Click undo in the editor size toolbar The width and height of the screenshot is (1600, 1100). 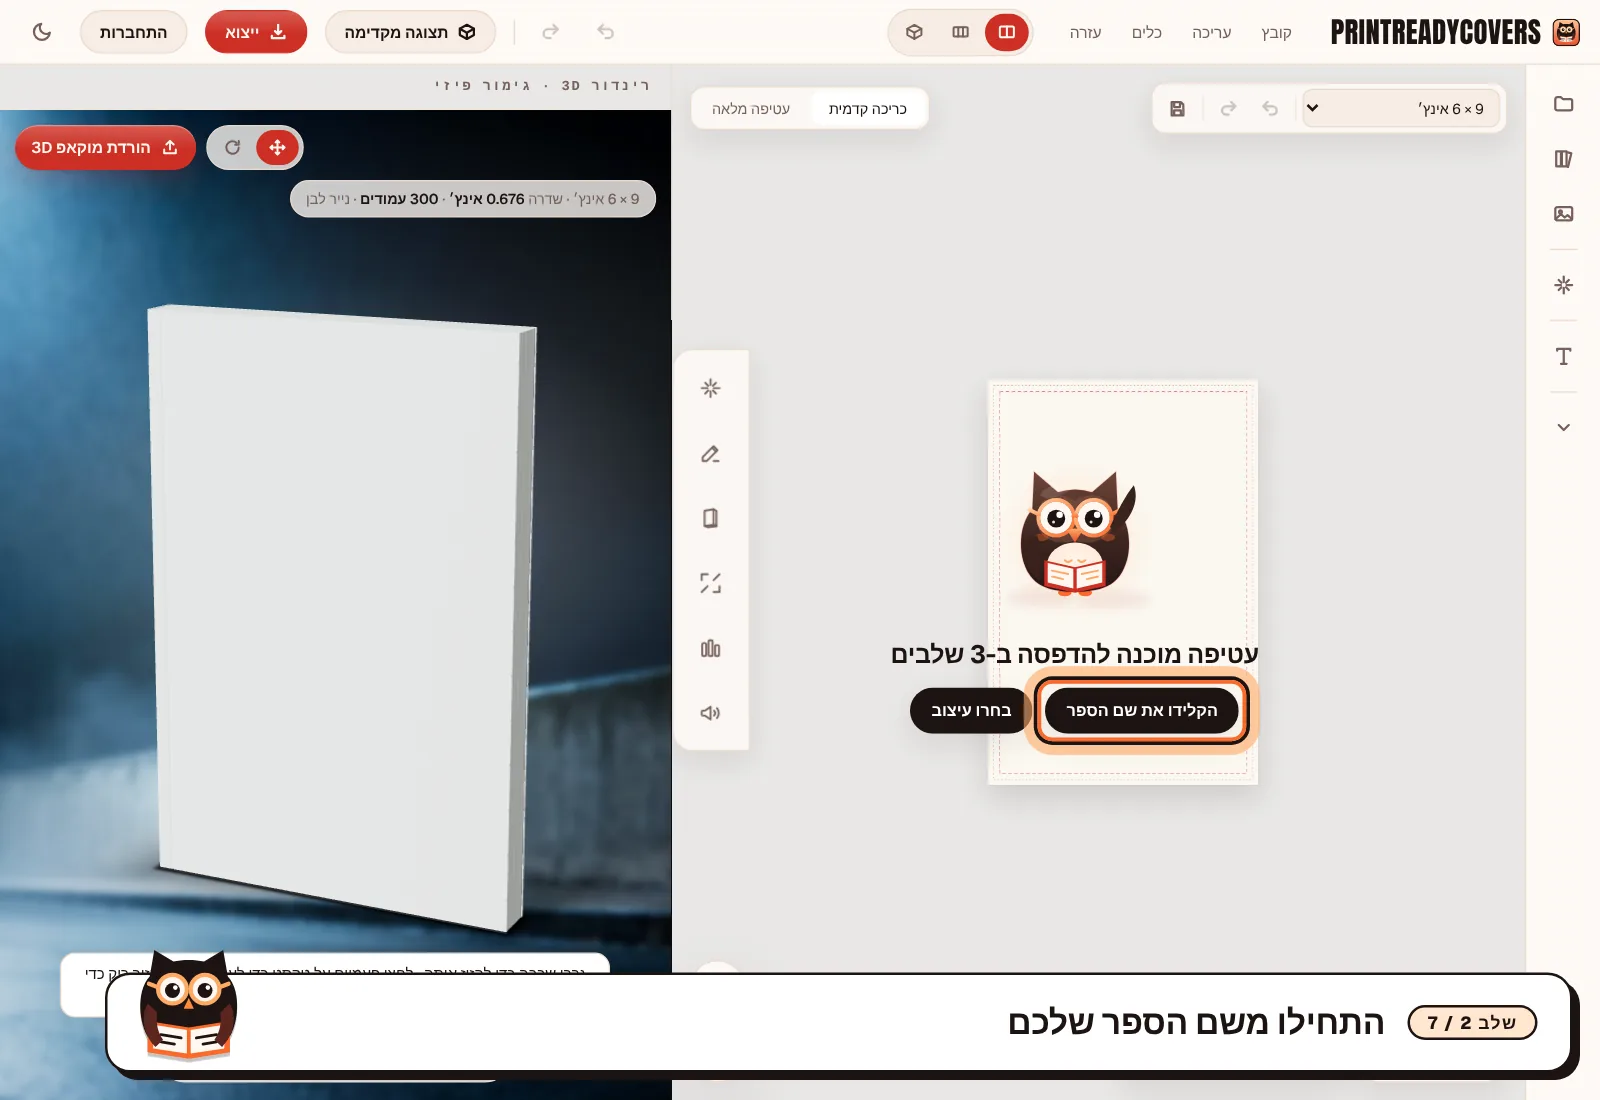coord(1270,108)
